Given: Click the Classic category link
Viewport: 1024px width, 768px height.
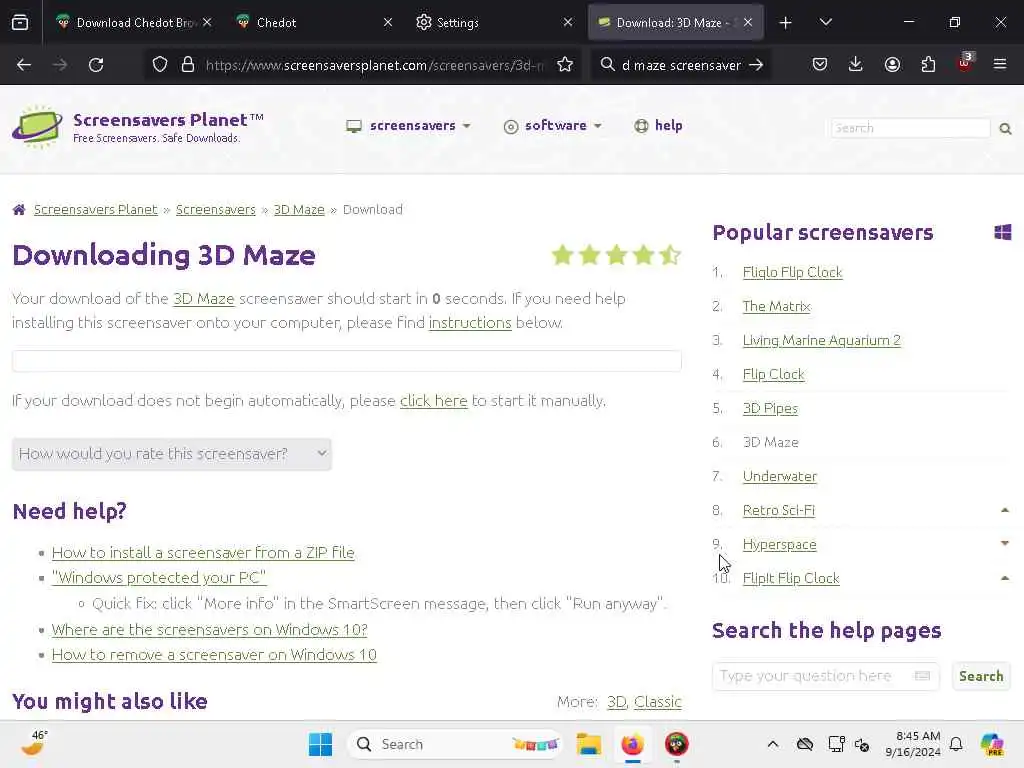Looking at the screenshot, I should pos(658,701).
